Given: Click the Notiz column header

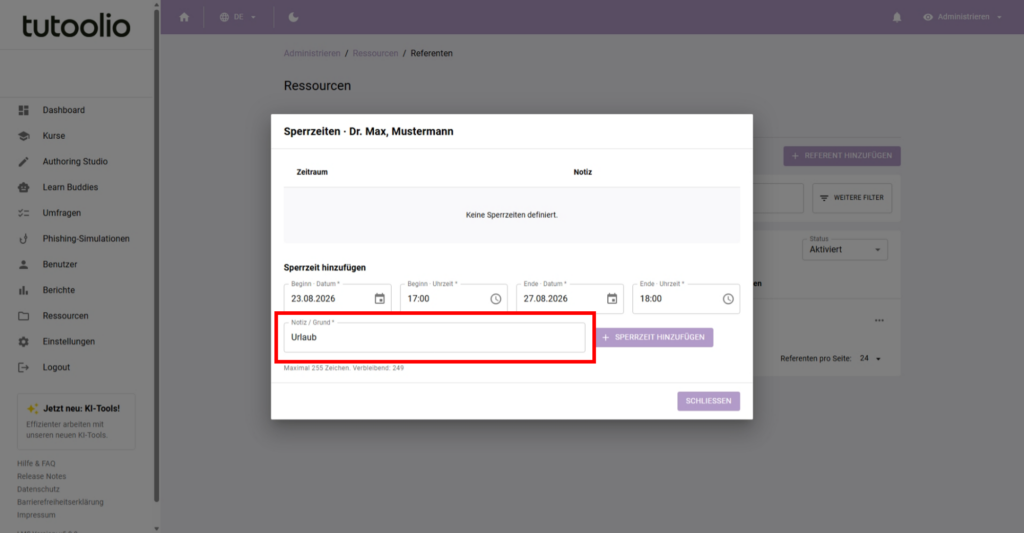Looking at the screenshot, I should (x=583, y=172).
